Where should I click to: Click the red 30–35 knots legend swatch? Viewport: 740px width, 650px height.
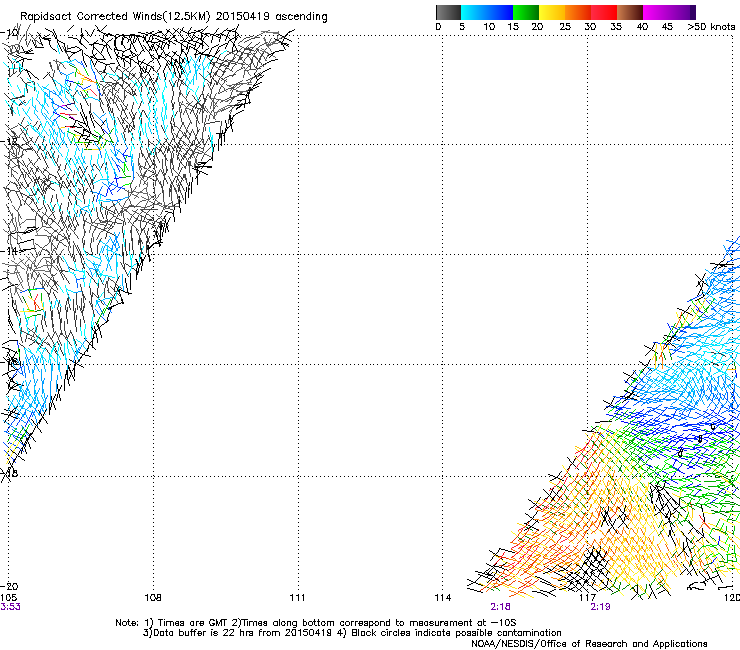pos(604,12)
